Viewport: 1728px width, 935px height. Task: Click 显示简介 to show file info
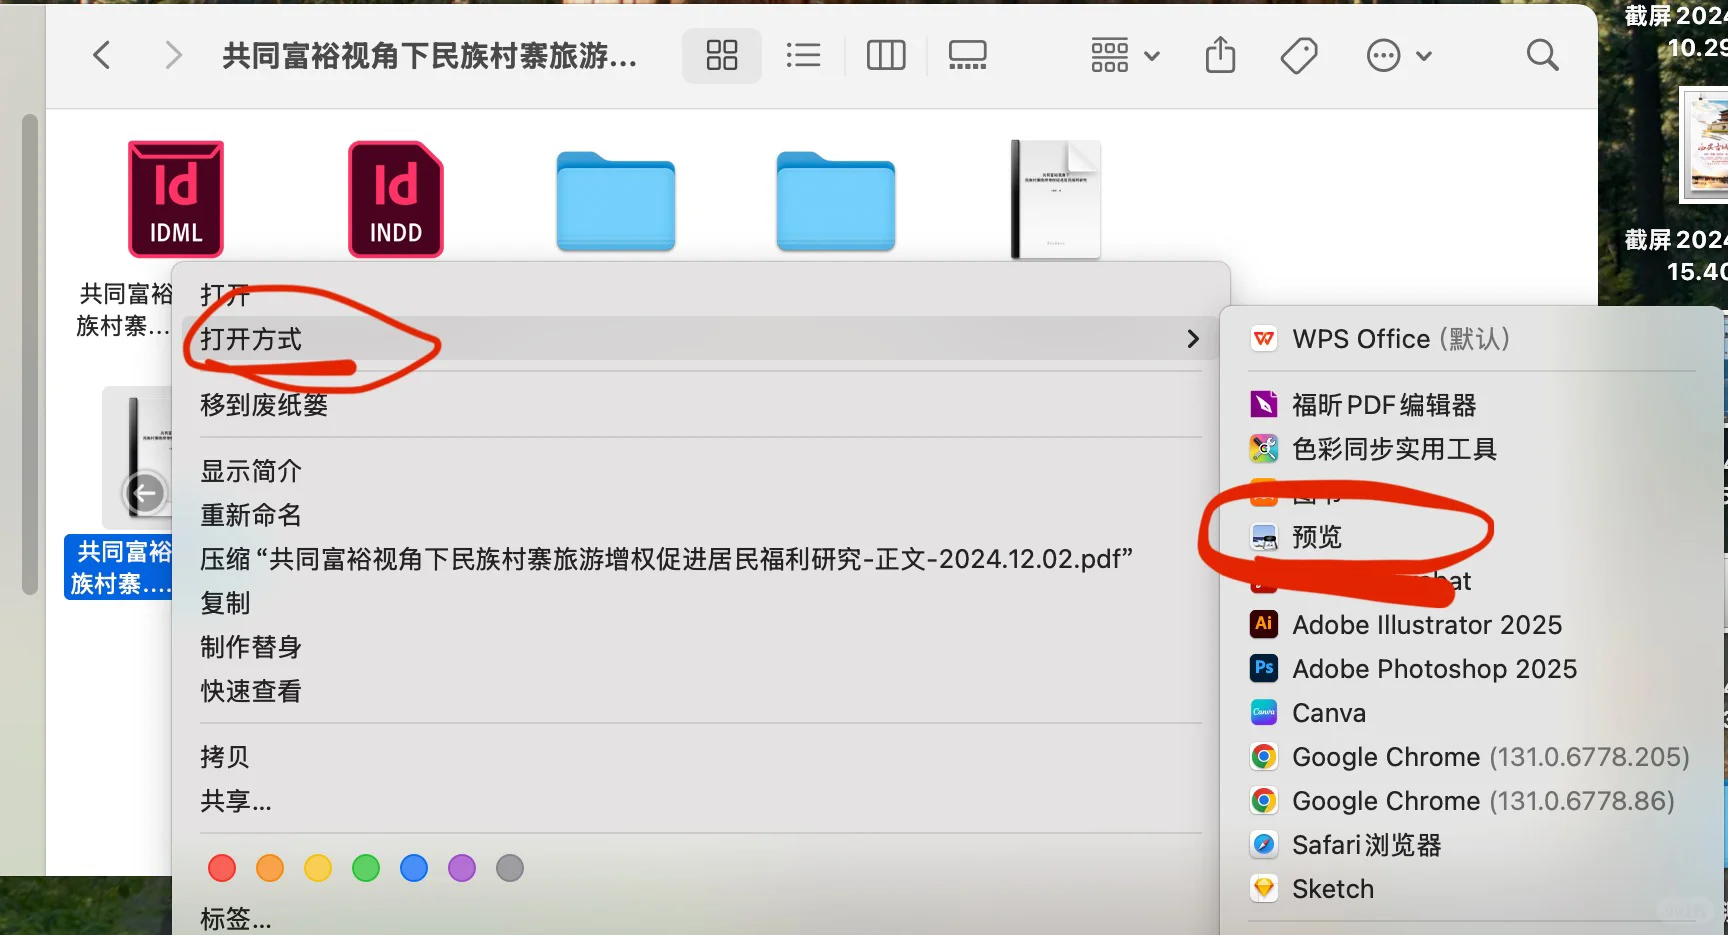(x=251, y=470)
